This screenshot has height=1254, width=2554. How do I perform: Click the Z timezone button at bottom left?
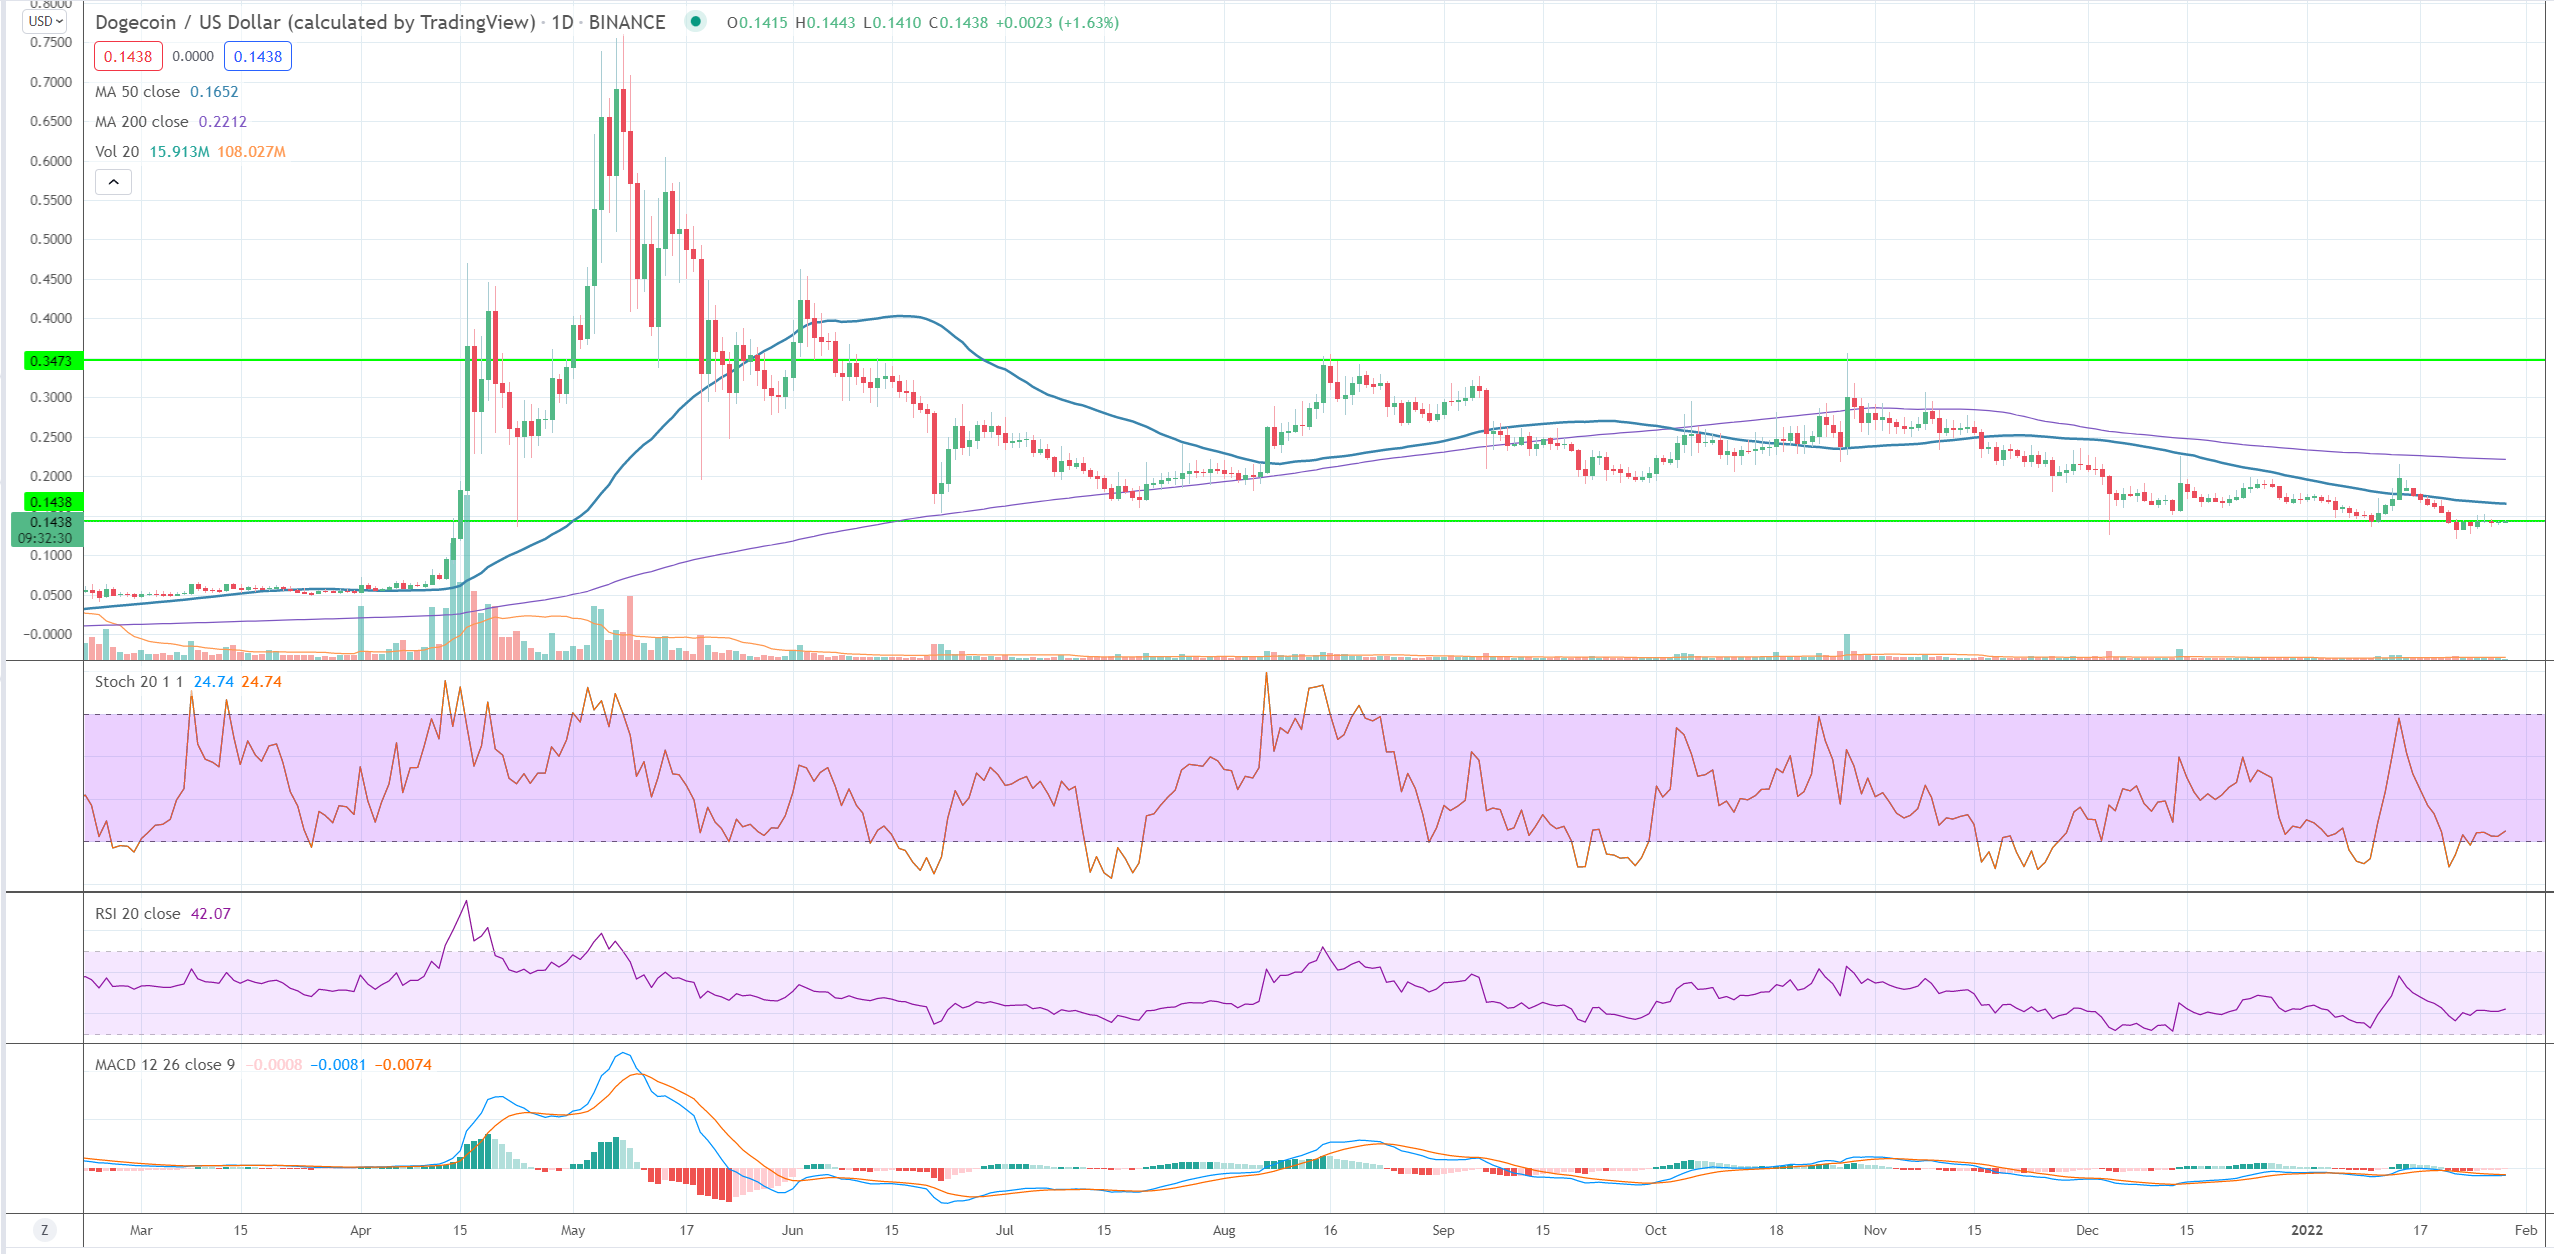click(44, 1230)
